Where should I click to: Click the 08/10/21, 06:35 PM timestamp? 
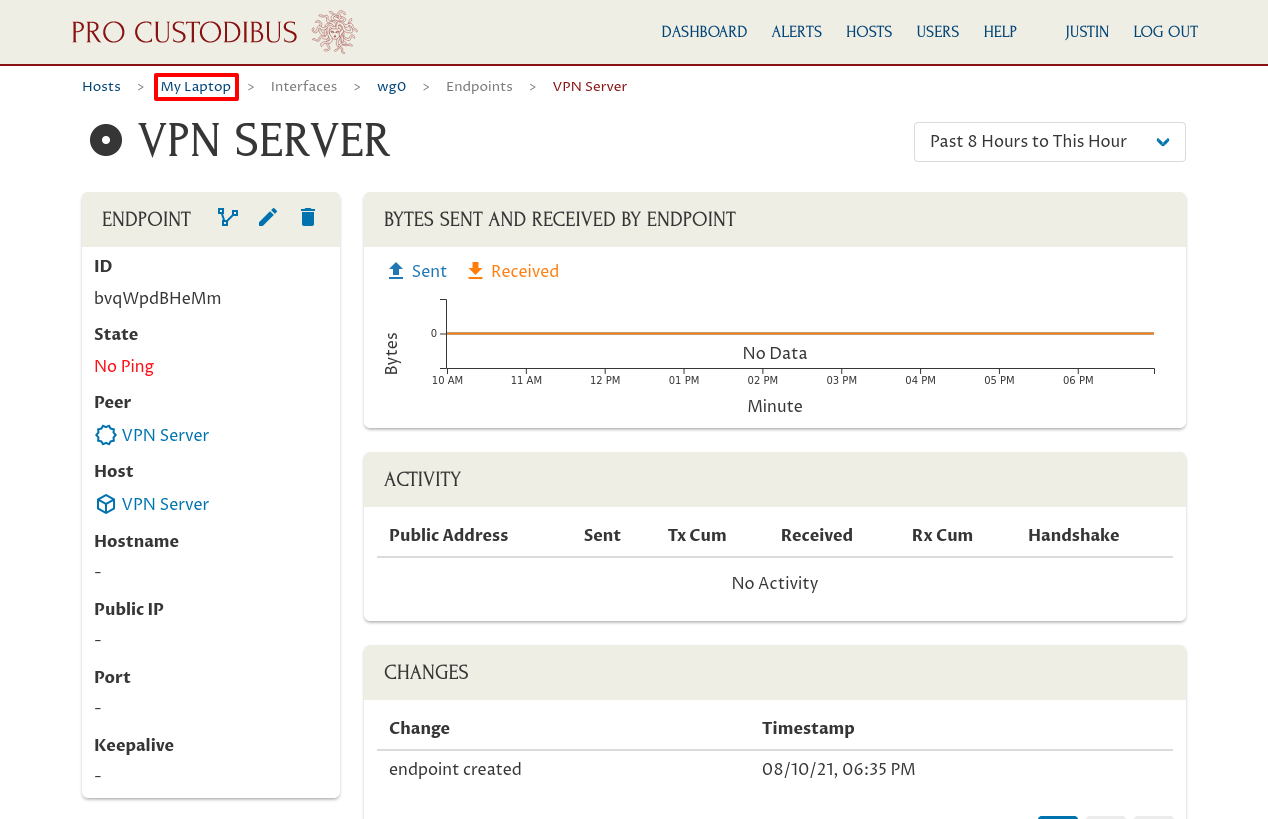click(x=838, y=769)
